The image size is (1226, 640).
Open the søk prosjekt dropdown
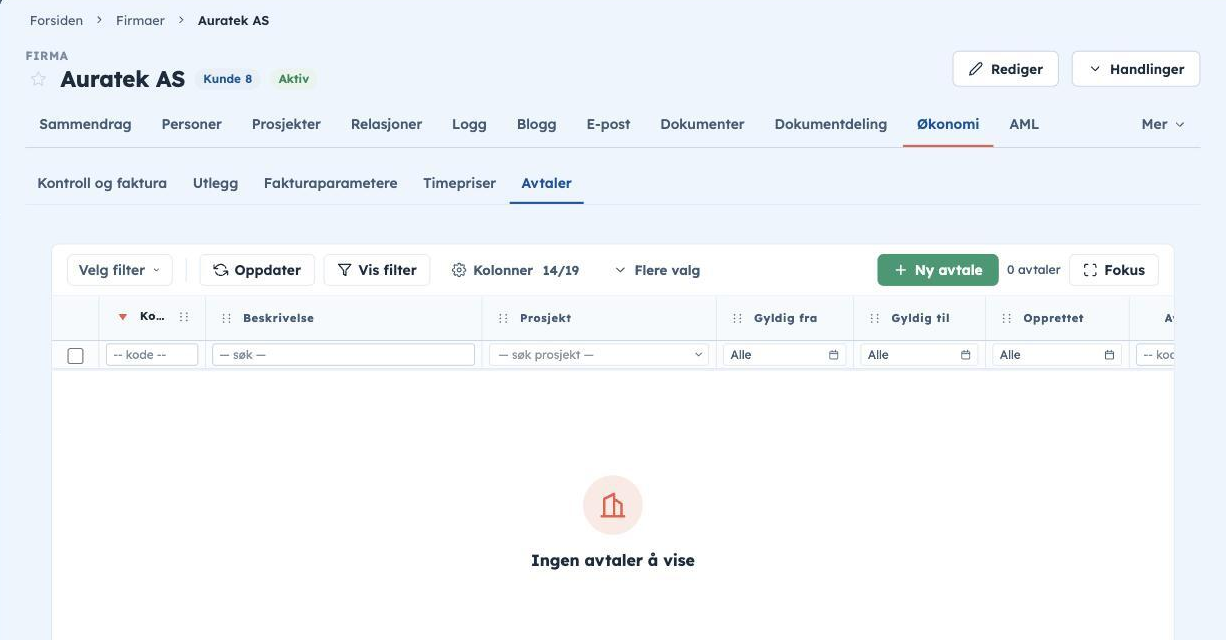point(599,355)
